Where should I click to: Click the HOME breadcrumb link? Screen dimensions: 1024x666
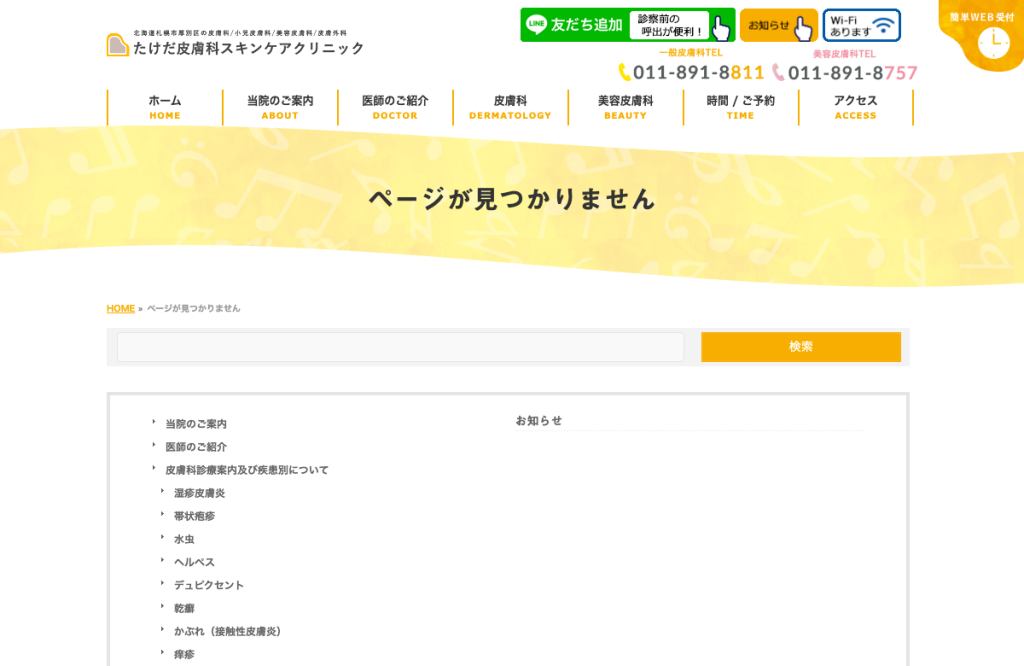[x=121, y=308]
